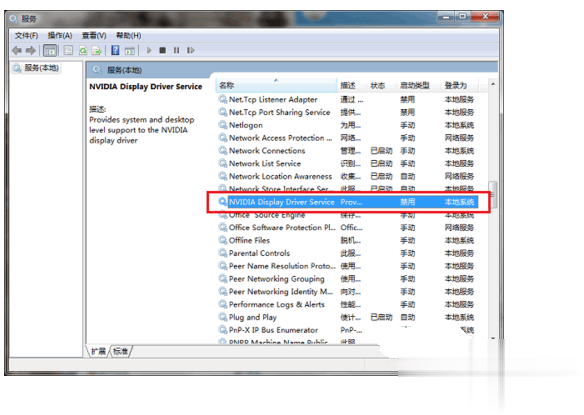Image resolution: width=584 pixels, height=415 pixels.
Task: Switch to the 标准 tab
Action: [x=120, y=351]
